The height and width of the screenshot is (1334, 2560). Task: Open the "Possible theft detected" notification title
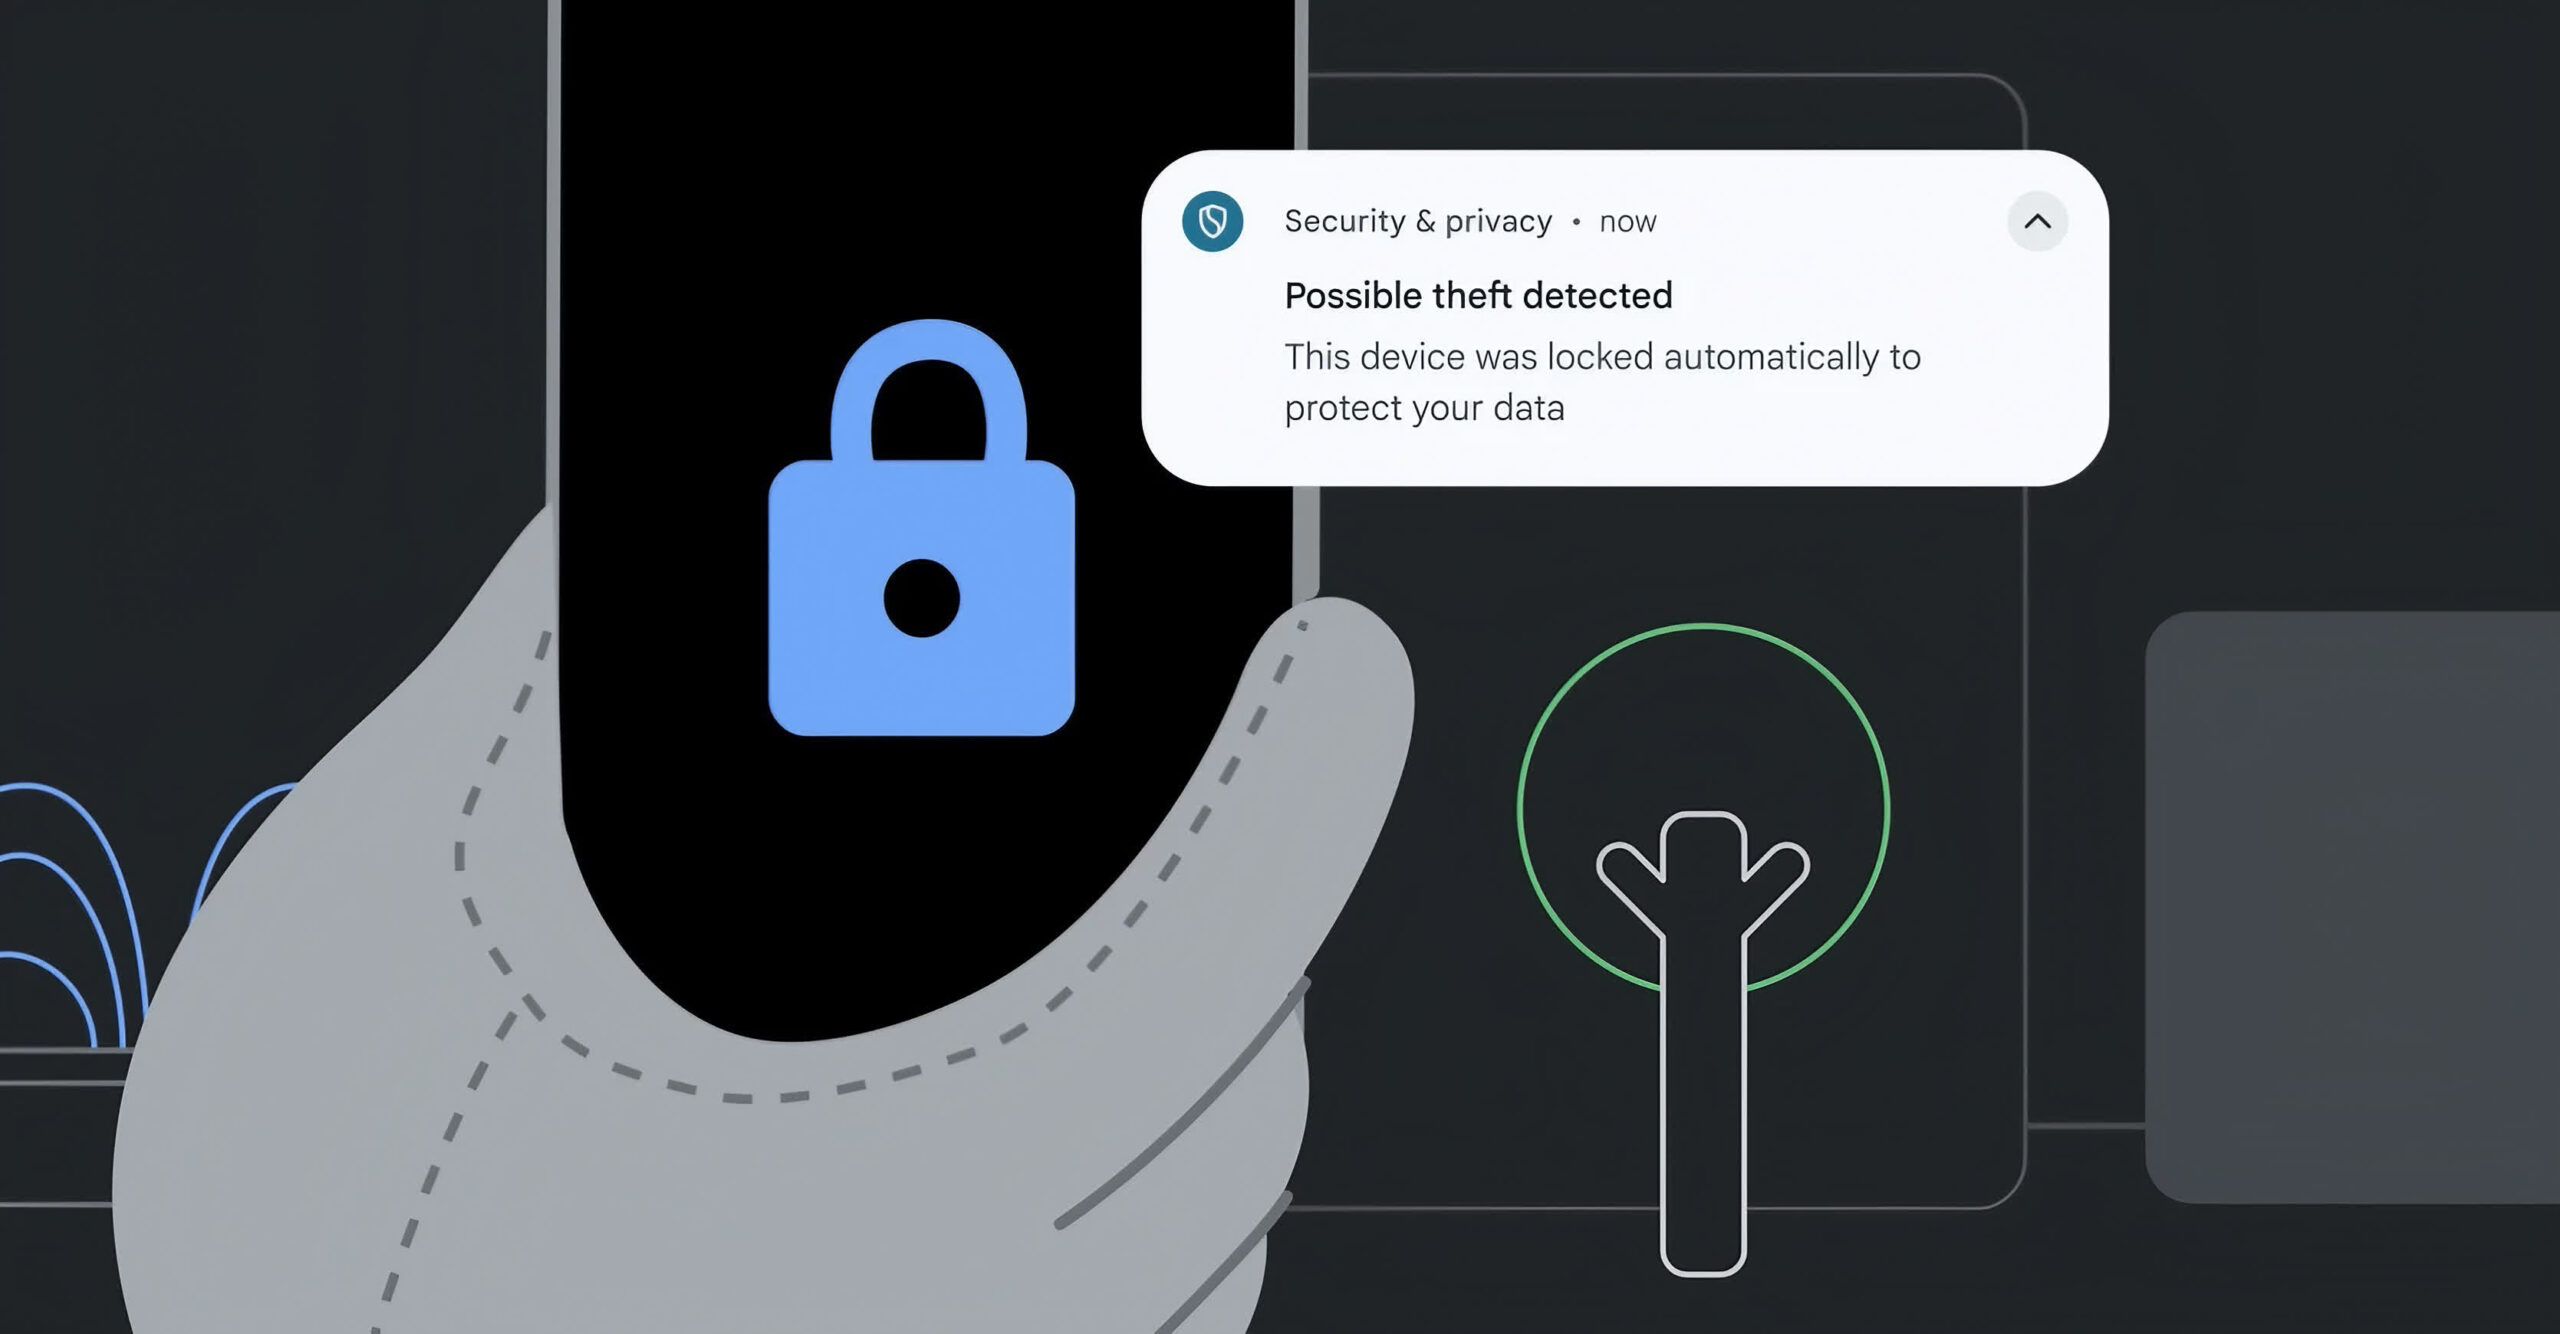coord(1478,295)
